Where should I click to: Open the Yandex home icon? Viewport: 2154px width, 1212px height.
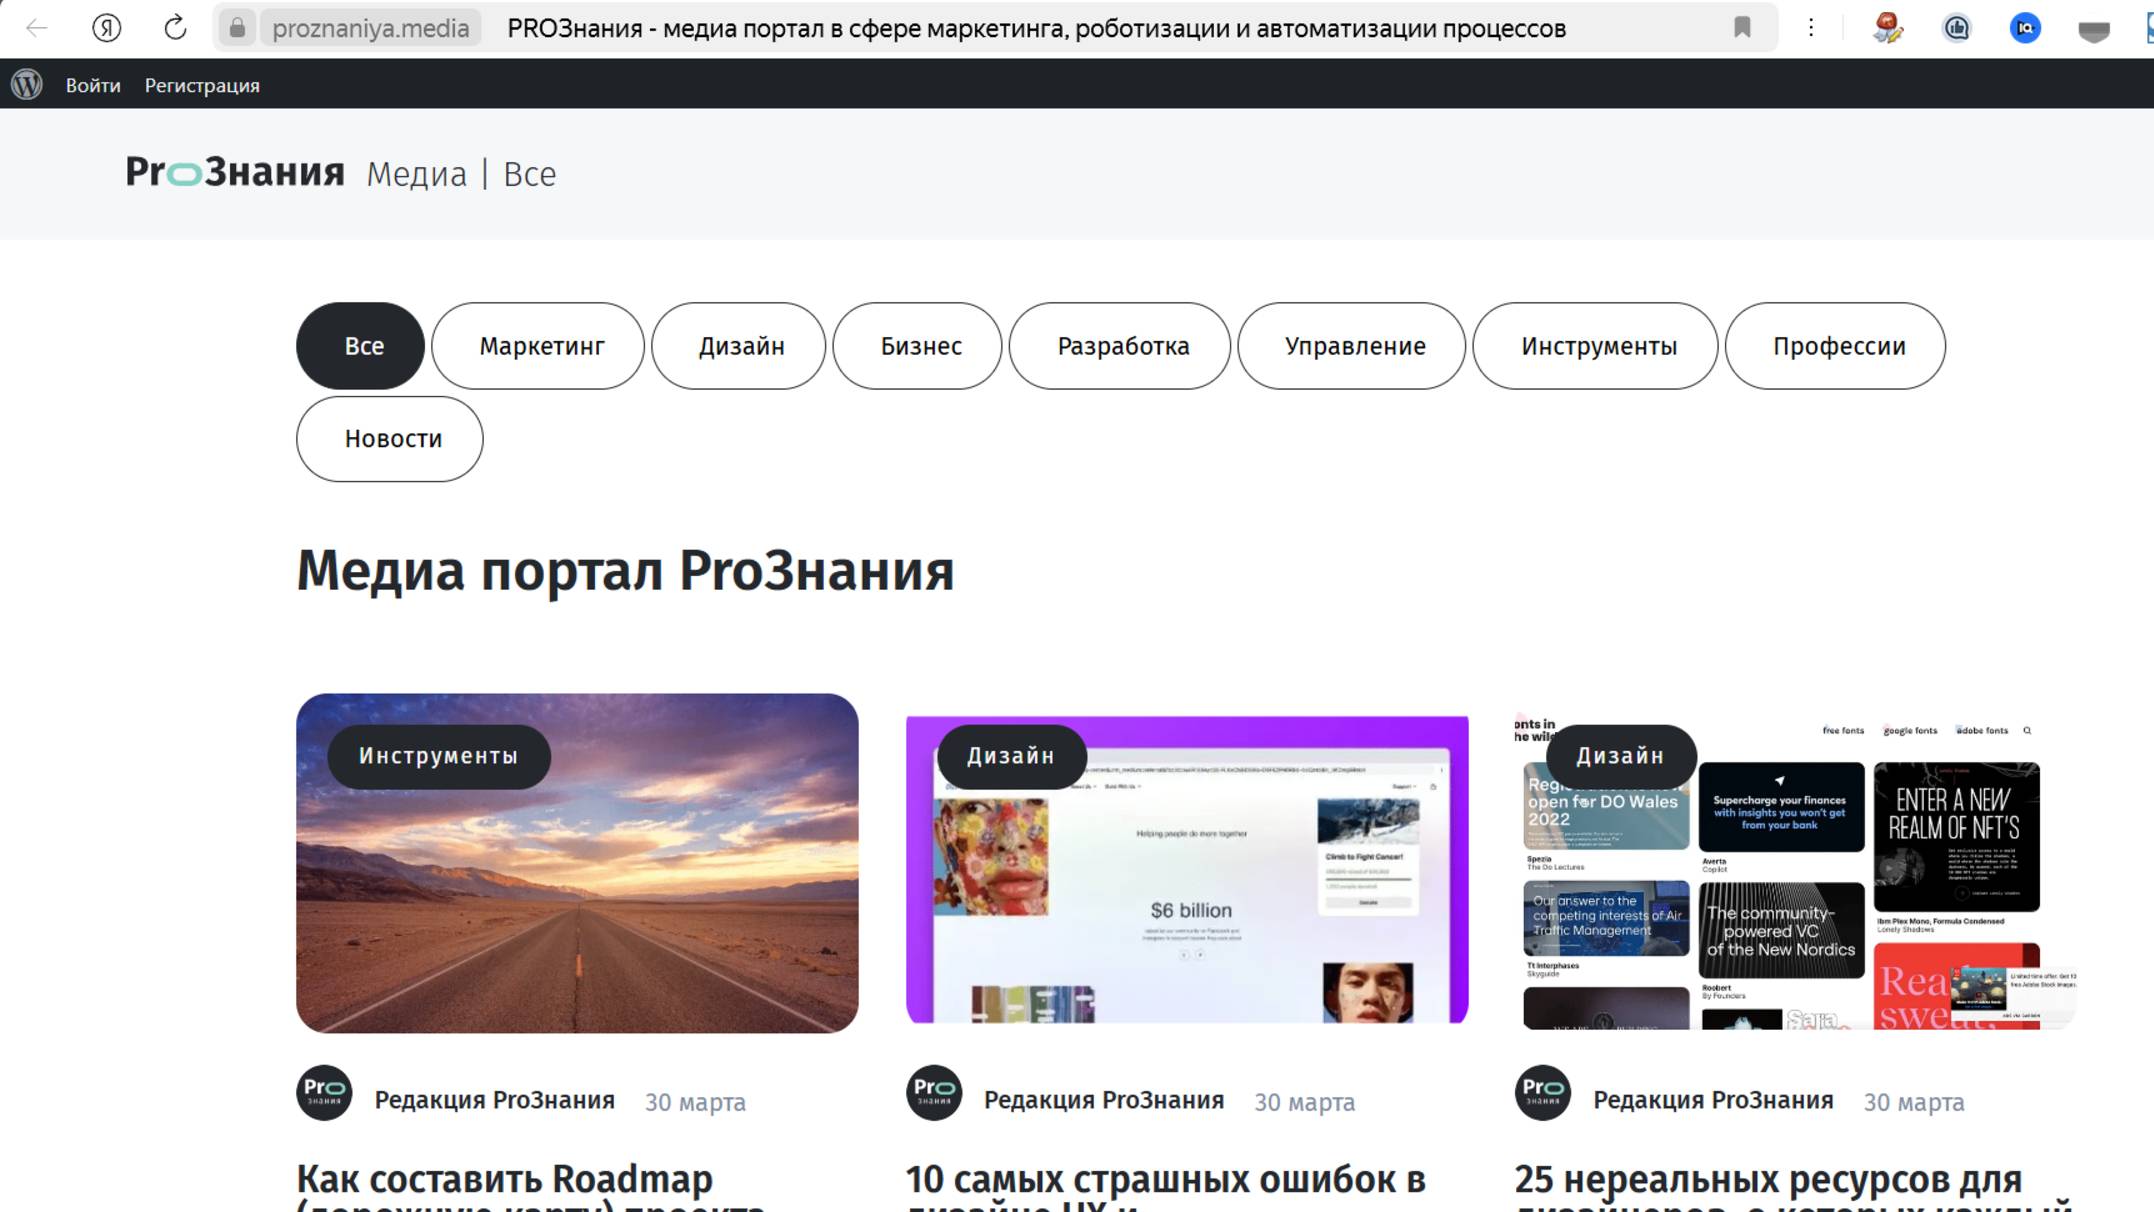click(106, 28)
